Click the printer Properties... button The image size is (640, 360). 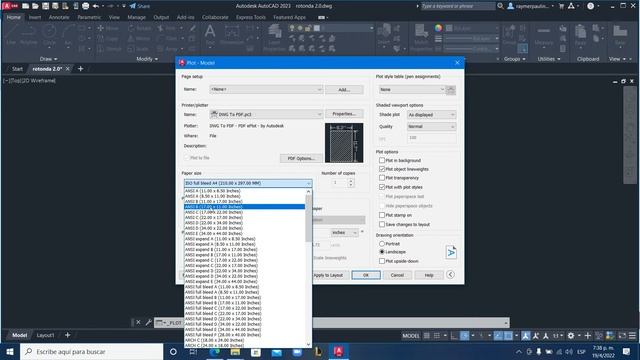(344, 114)
